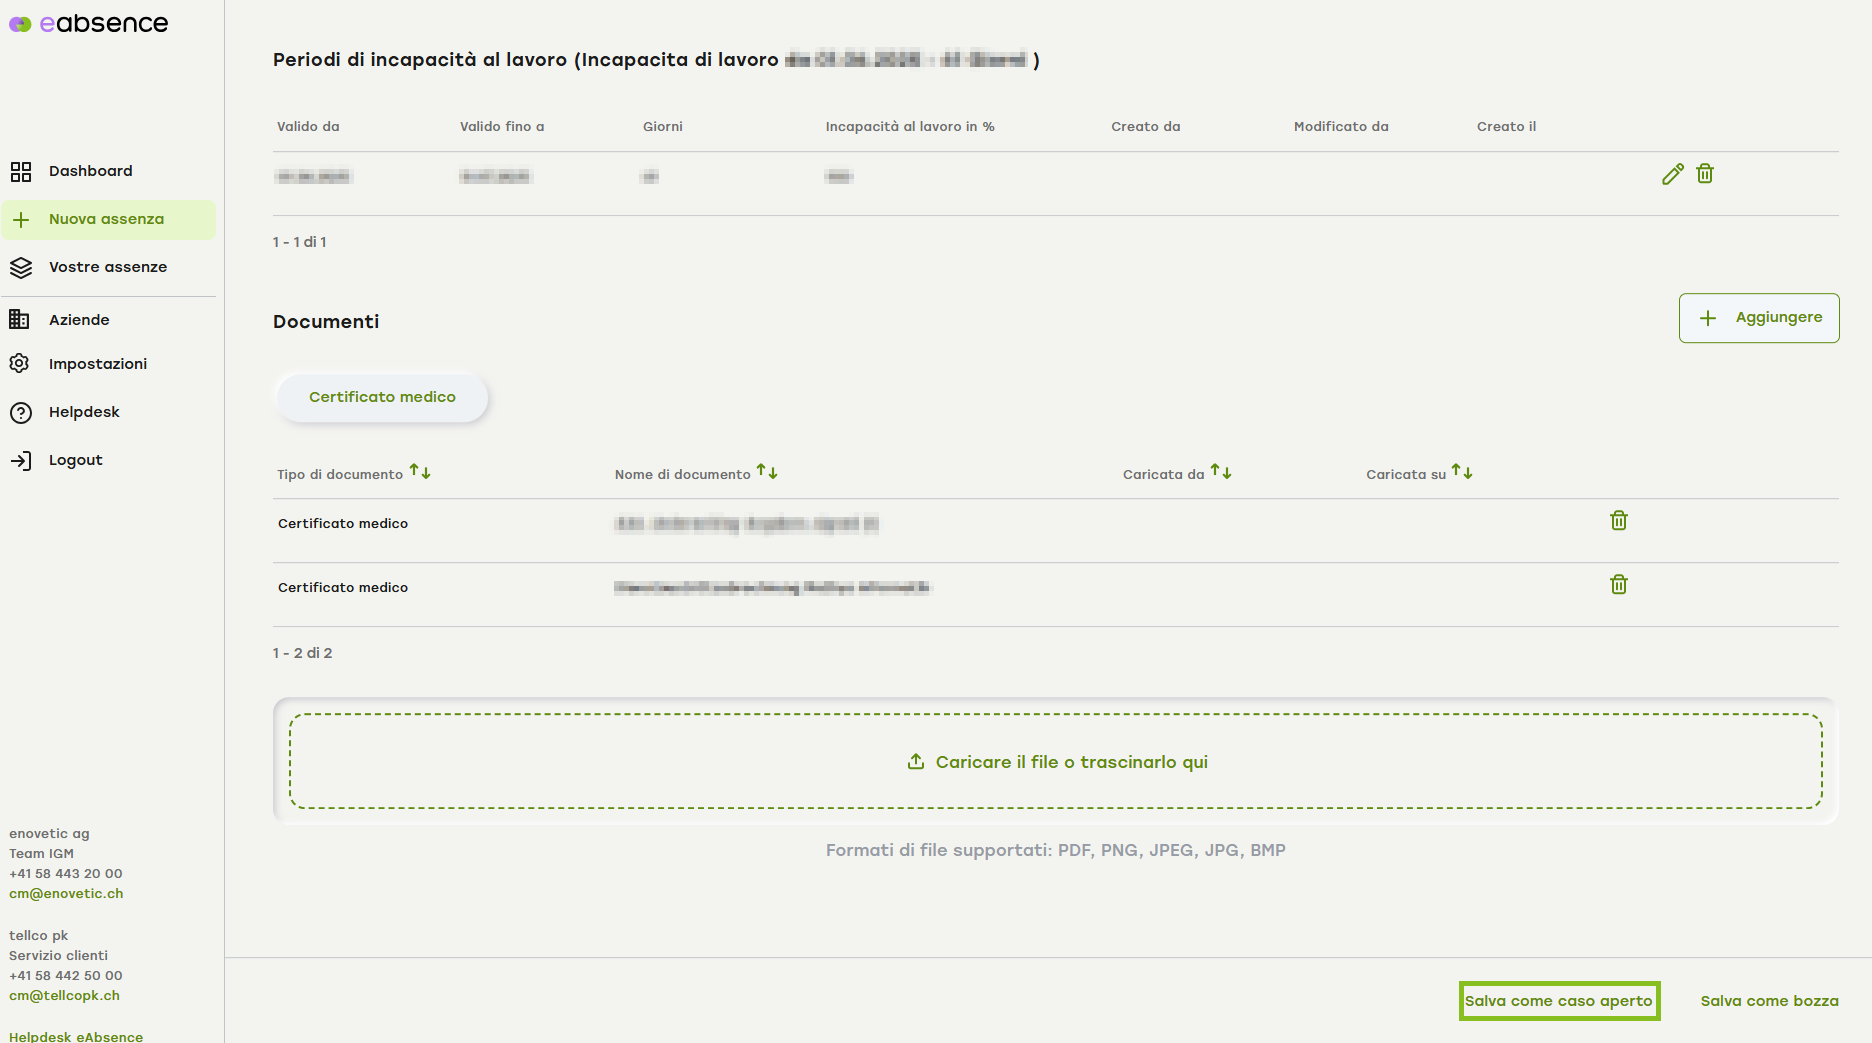The height and width of the screenshot is (1043, 1872).
Task: Delete the incapacity period with trash icon
Action: [x=1705, y=174]
